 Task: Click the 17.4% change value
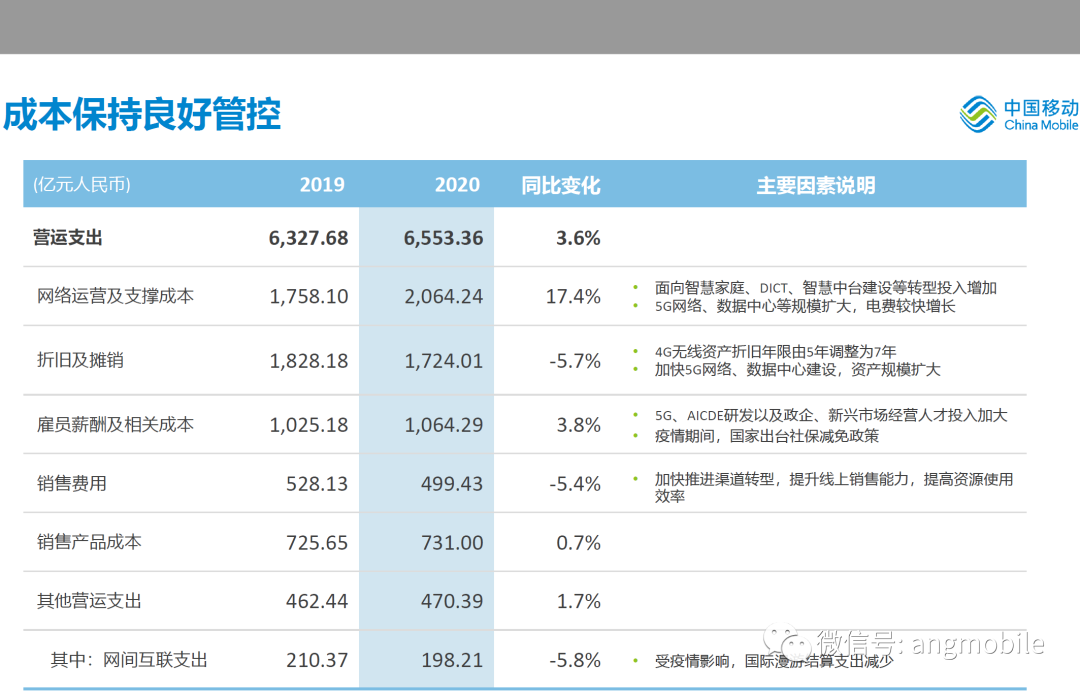click(x=573, y=297)
